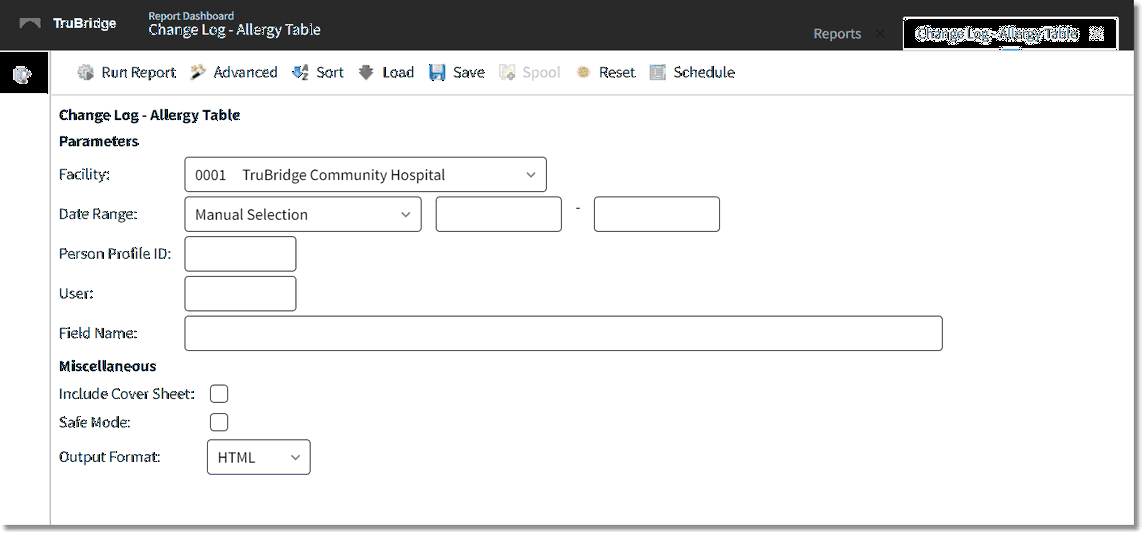Click the Load down-arrow icon

click(x=366, y=73)
